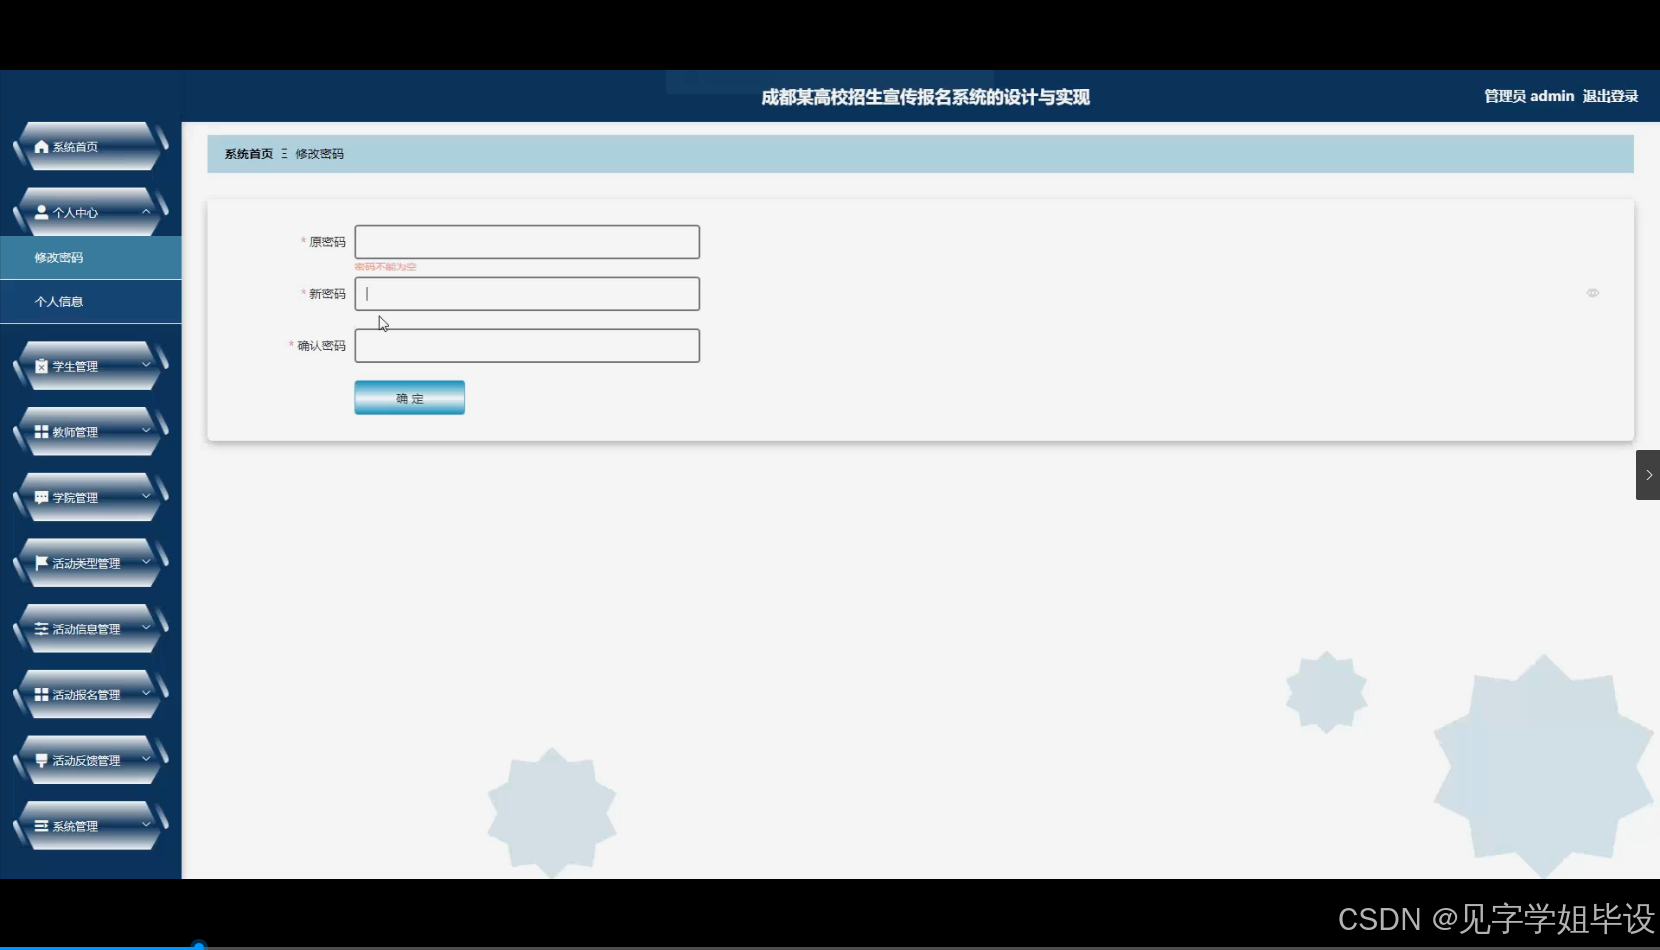The height and width of the screenshot is (950, 1660).
Task: Focus the 原密码 input field
Action: point(527,242)
